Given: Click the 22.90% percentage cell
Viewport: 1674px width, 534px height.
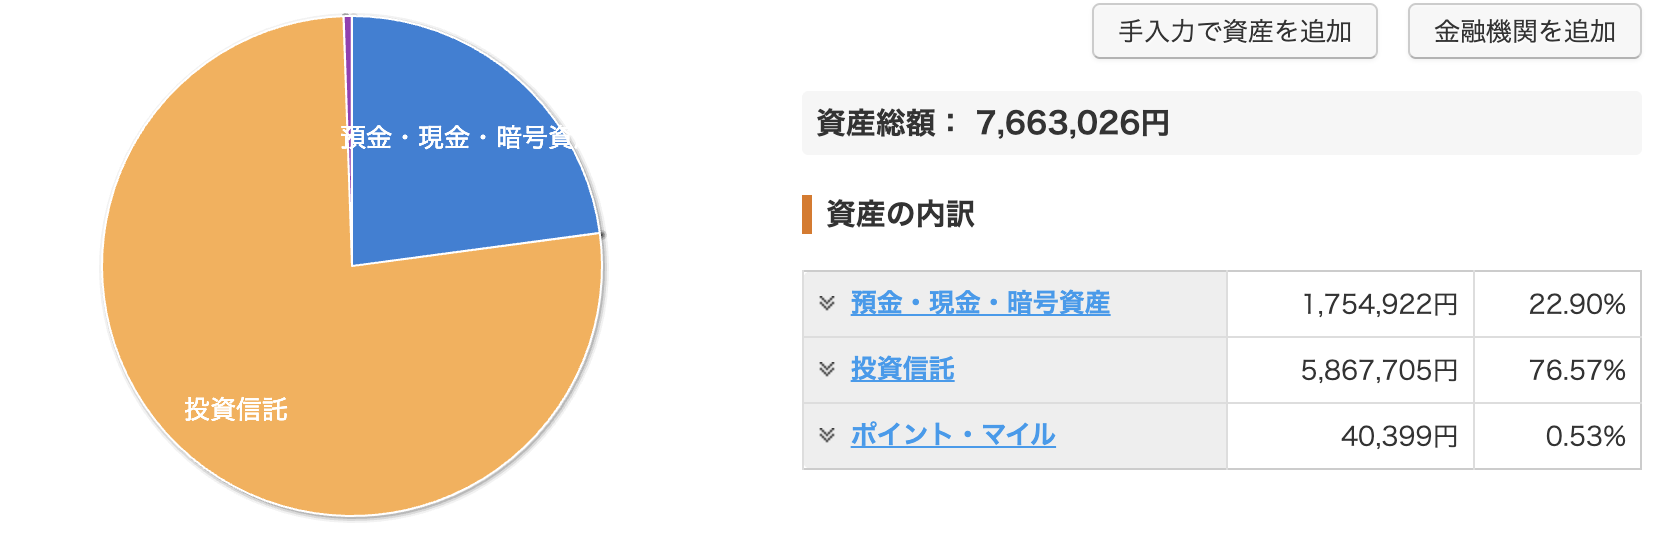Looking at the screenshot, I should pos(1576,304).
